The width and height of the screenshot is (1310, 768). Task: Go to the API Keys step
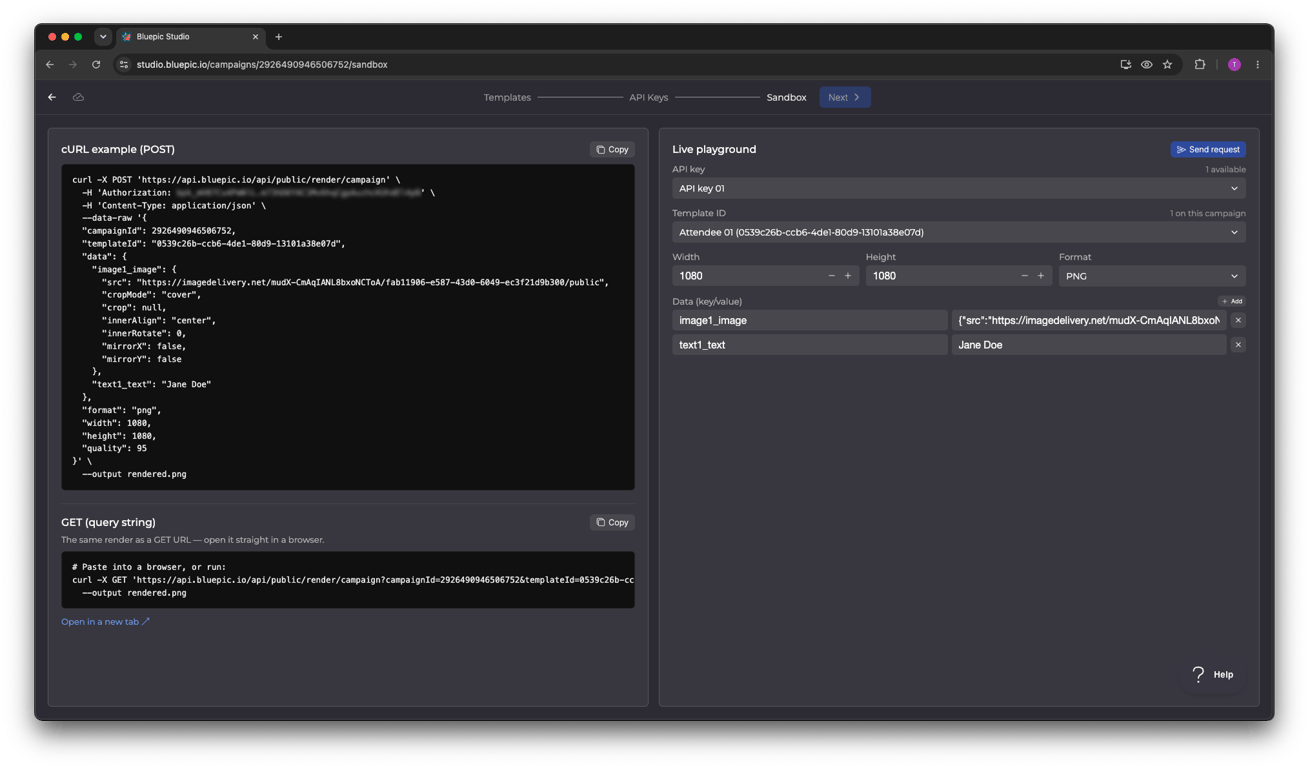click(x=648, y=98)
